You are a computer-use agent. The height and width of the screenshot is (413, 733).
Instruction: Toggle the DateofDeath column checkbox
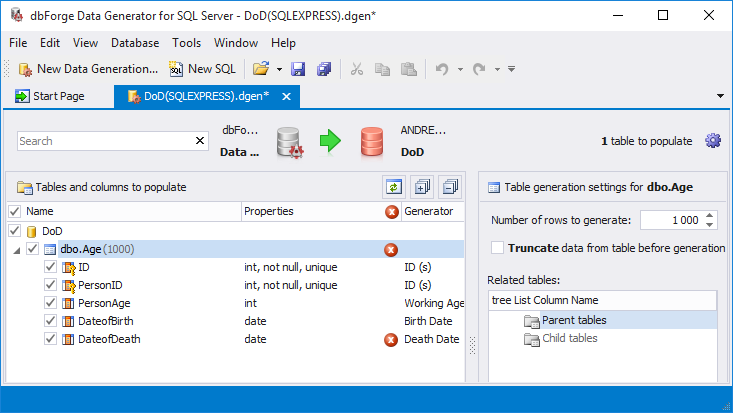50,339
